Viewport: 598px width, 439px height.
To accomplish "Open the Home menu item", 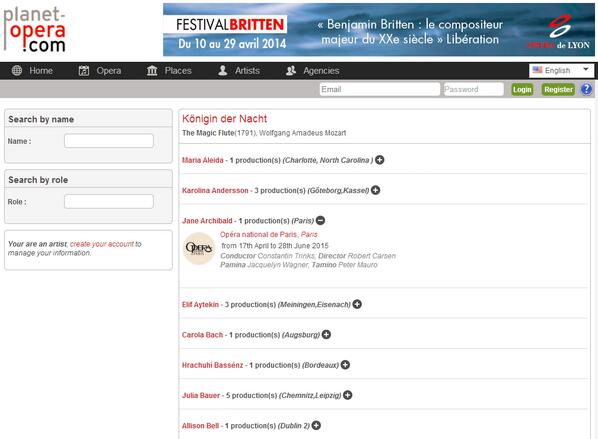I will click(x=41, y=71).
